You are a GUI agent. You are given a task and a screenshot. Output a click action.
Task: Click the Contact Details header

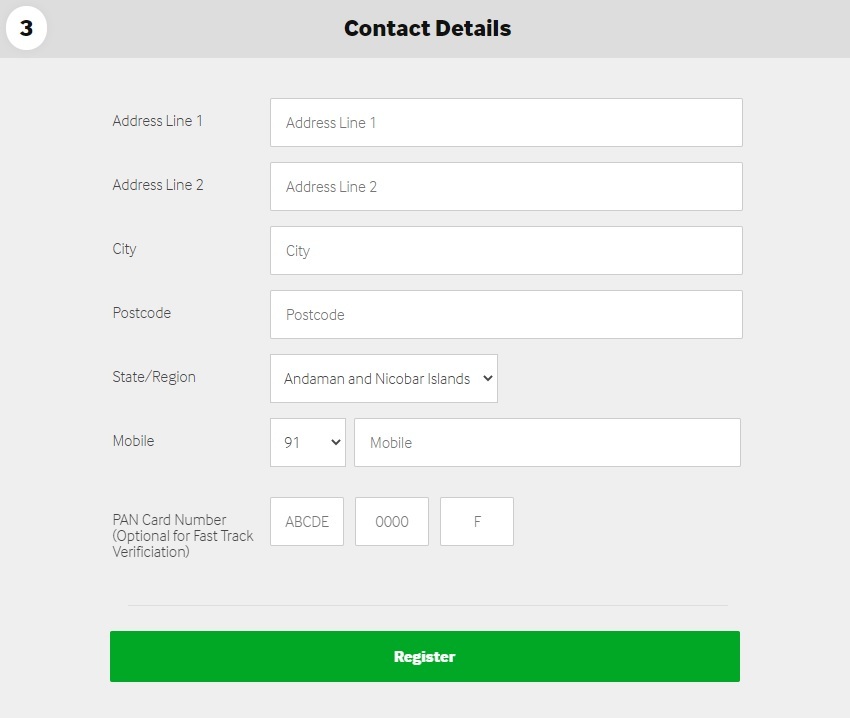[x=427, y=28]
